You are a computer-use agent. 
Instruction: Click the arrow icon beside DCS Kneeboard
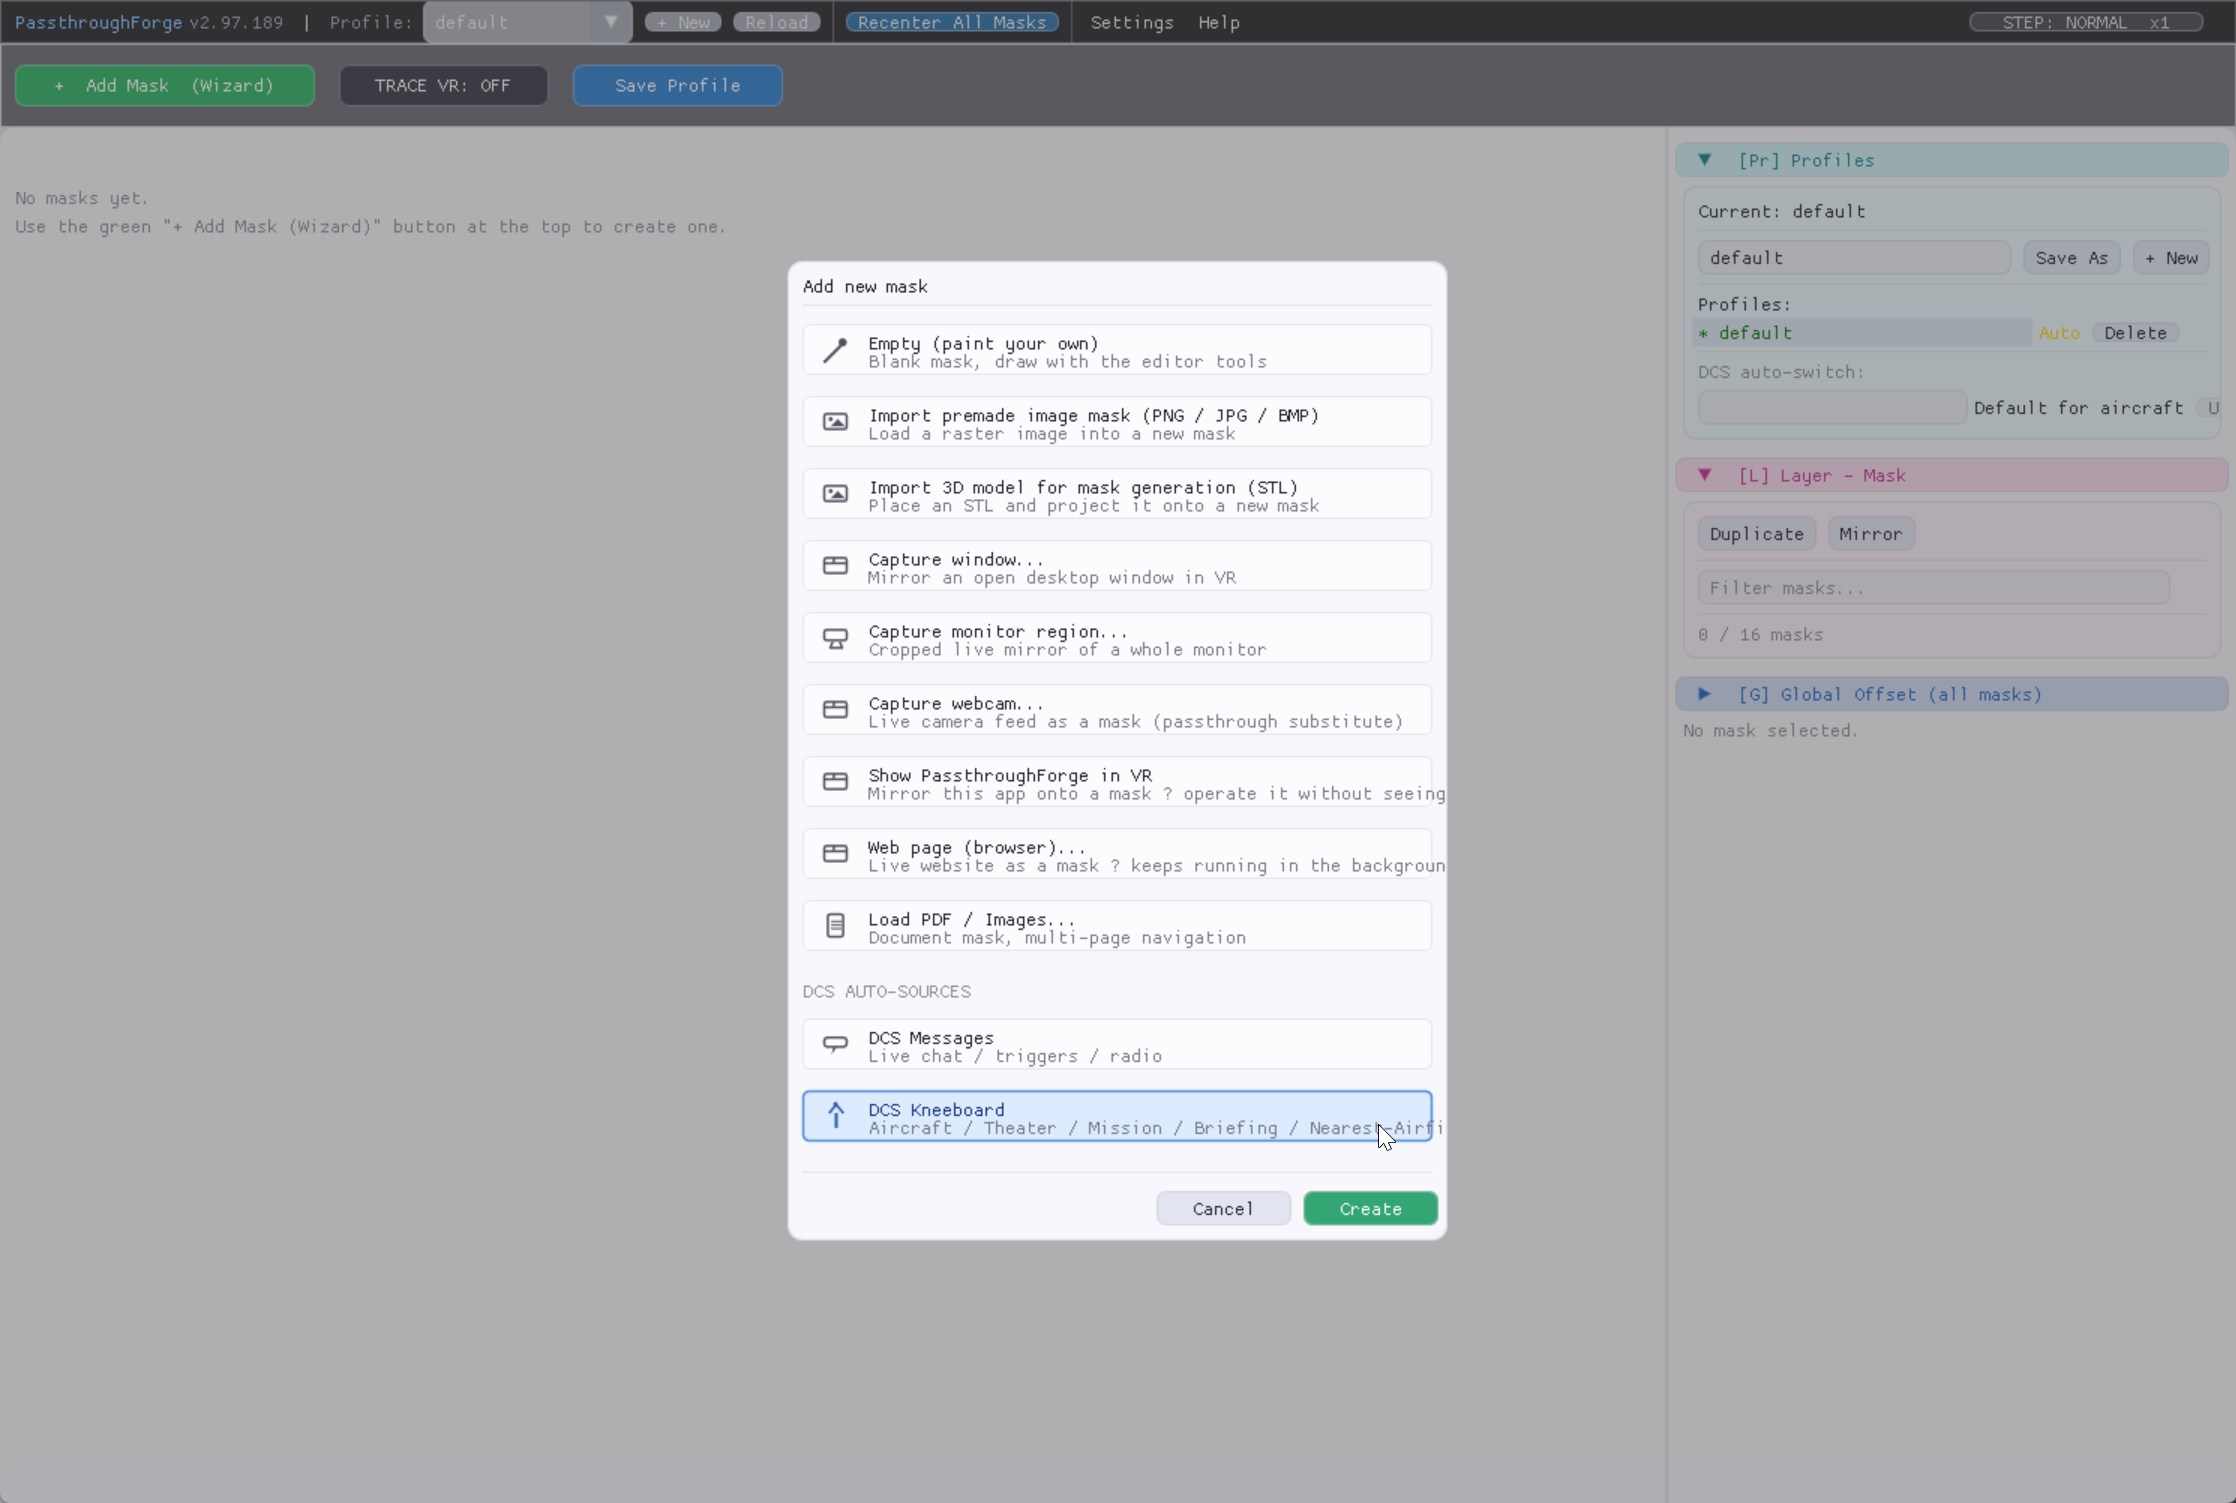point(836,1116)
